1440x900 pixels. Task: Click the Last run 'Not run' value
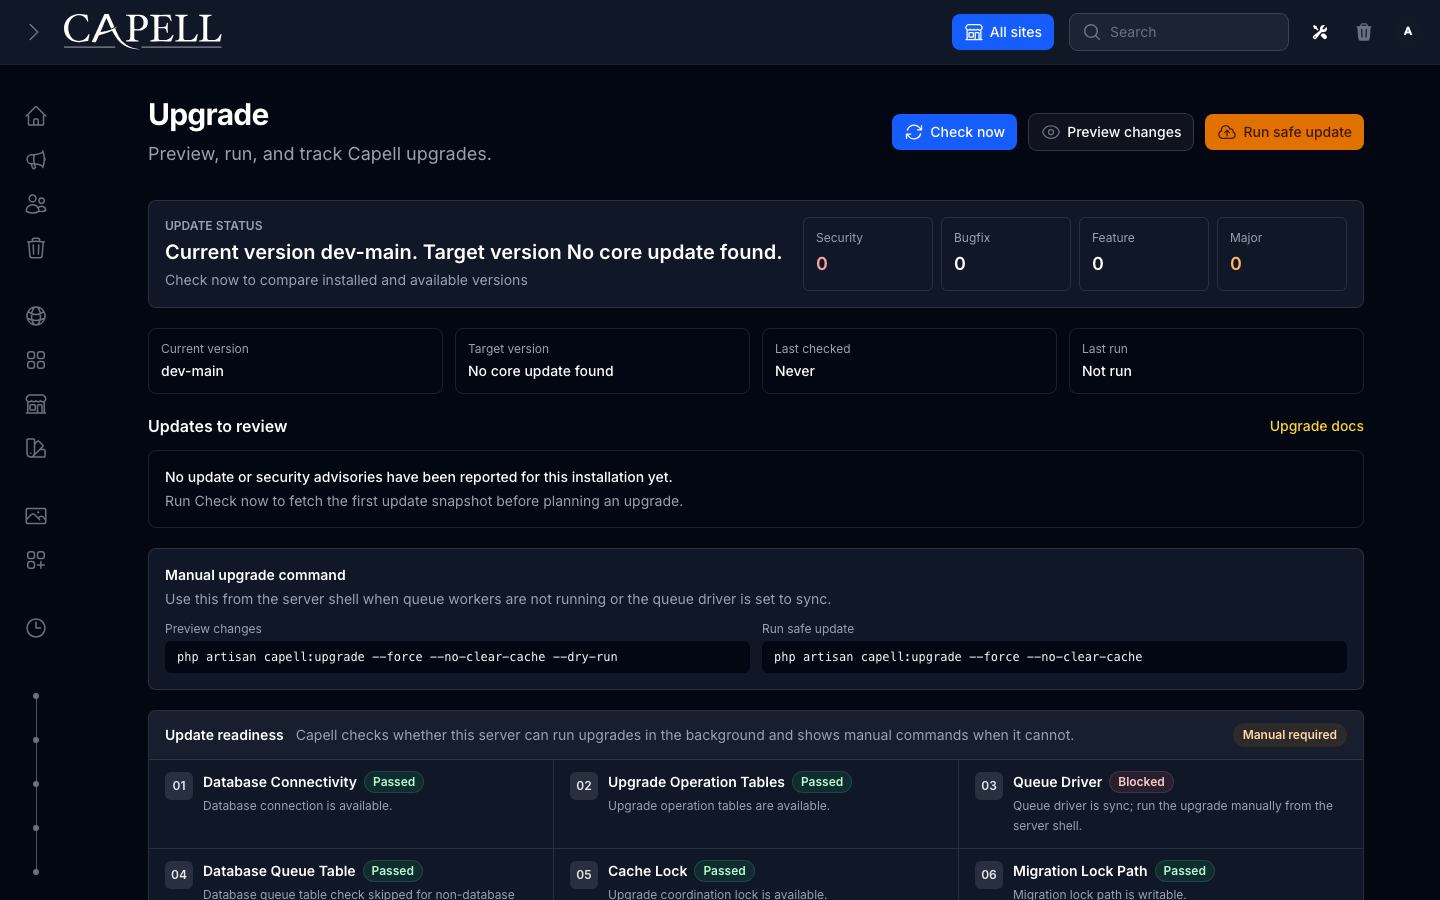pyautogui.click(x=1107, y=371)
